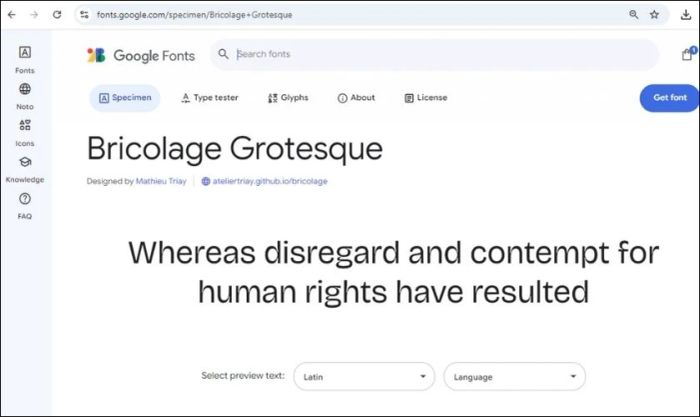The width and height of the screenshot is (700, 417).
Task: Open Noto section in sidebar
Action: [x=25, y=96]
